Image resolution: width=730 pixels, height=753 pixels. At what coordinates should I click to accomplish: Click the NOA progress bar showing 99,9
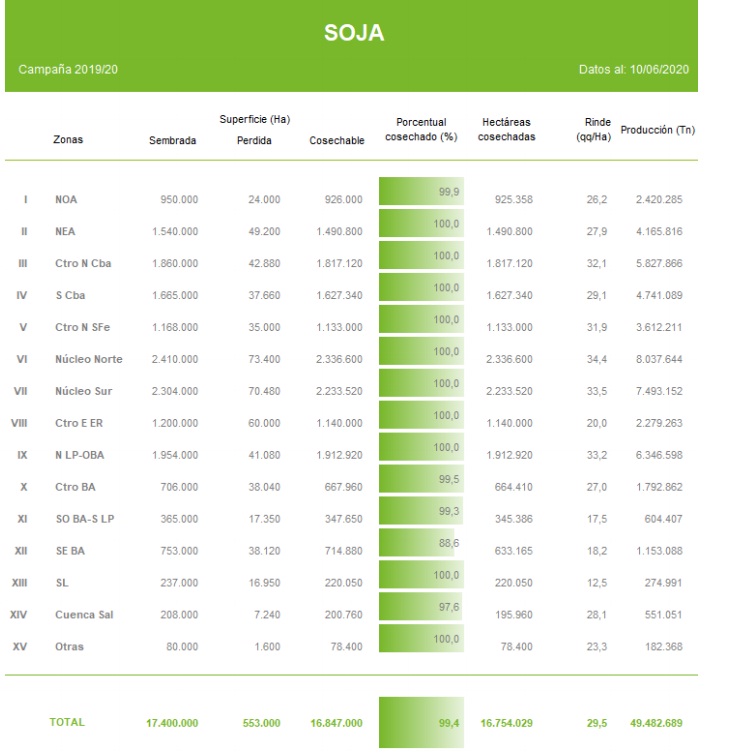(421, 191)
